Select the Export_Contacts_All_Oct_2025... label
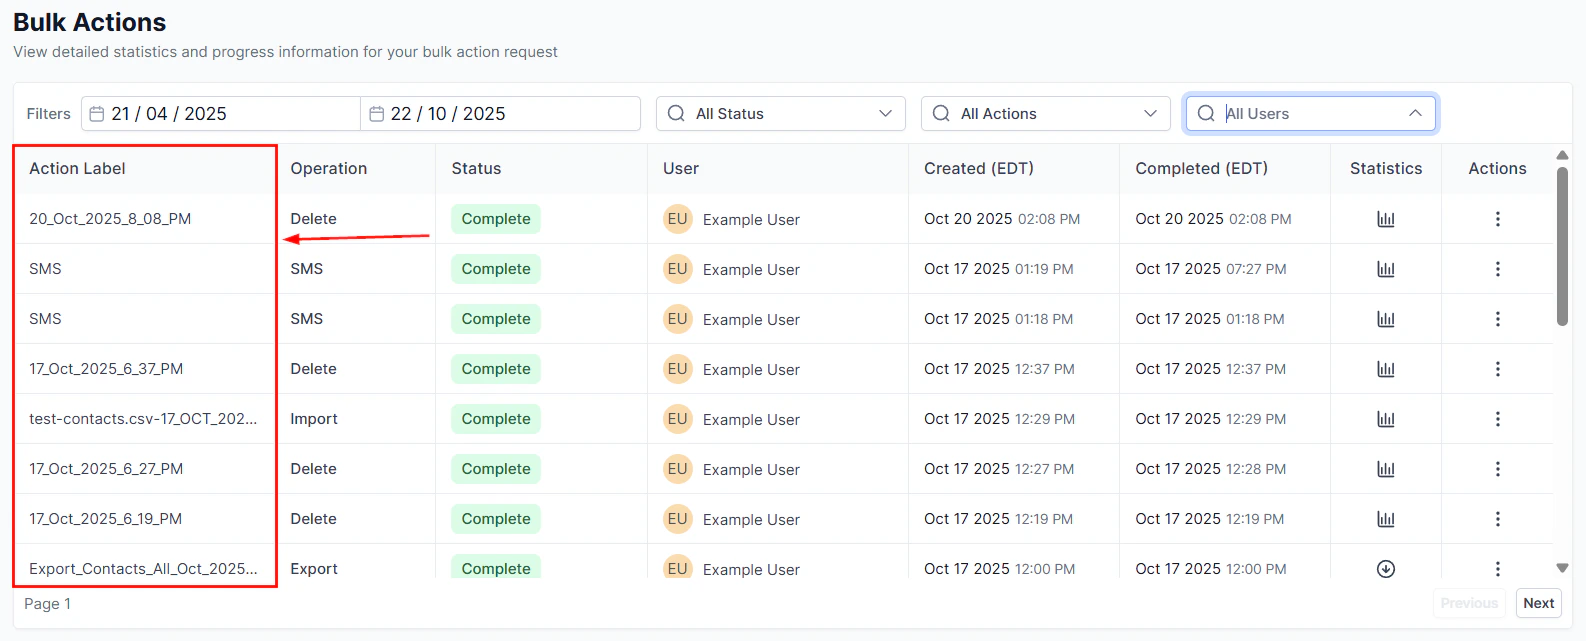 tap(143, 569)
